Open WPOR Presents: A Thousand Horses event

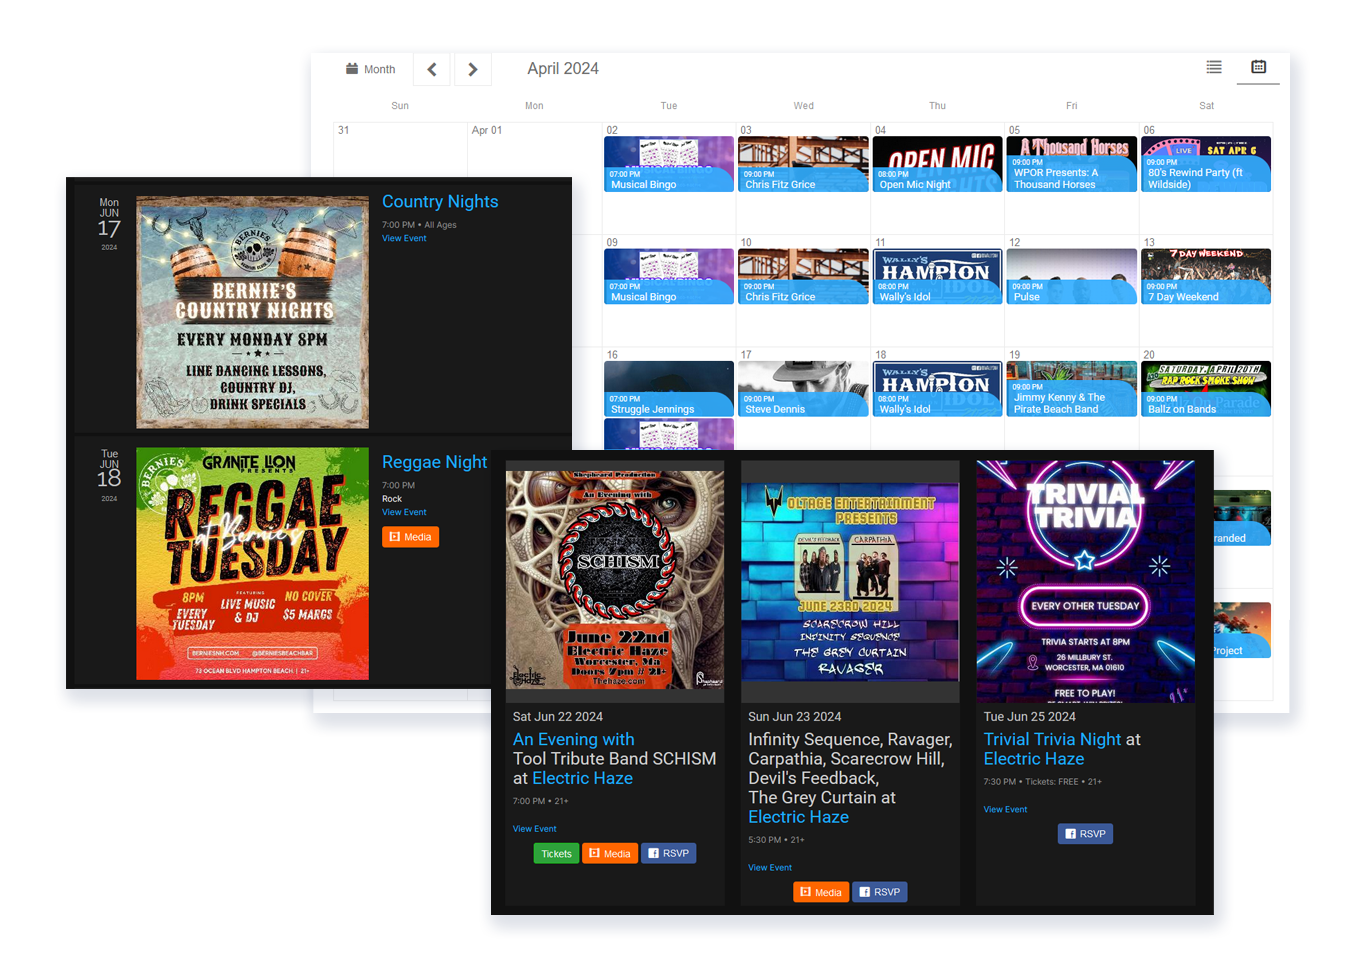(x=1072, y=164)
